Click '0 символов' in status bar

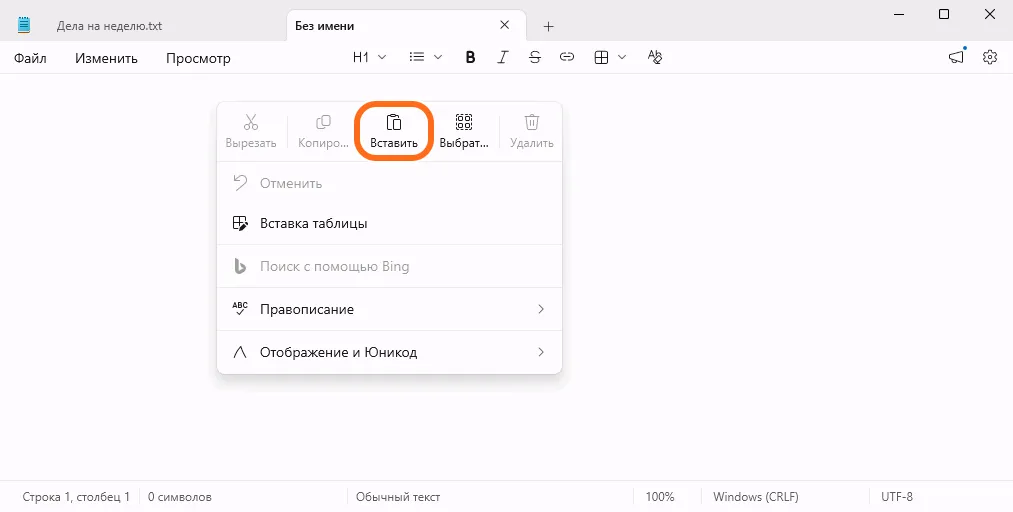(180, 497)
